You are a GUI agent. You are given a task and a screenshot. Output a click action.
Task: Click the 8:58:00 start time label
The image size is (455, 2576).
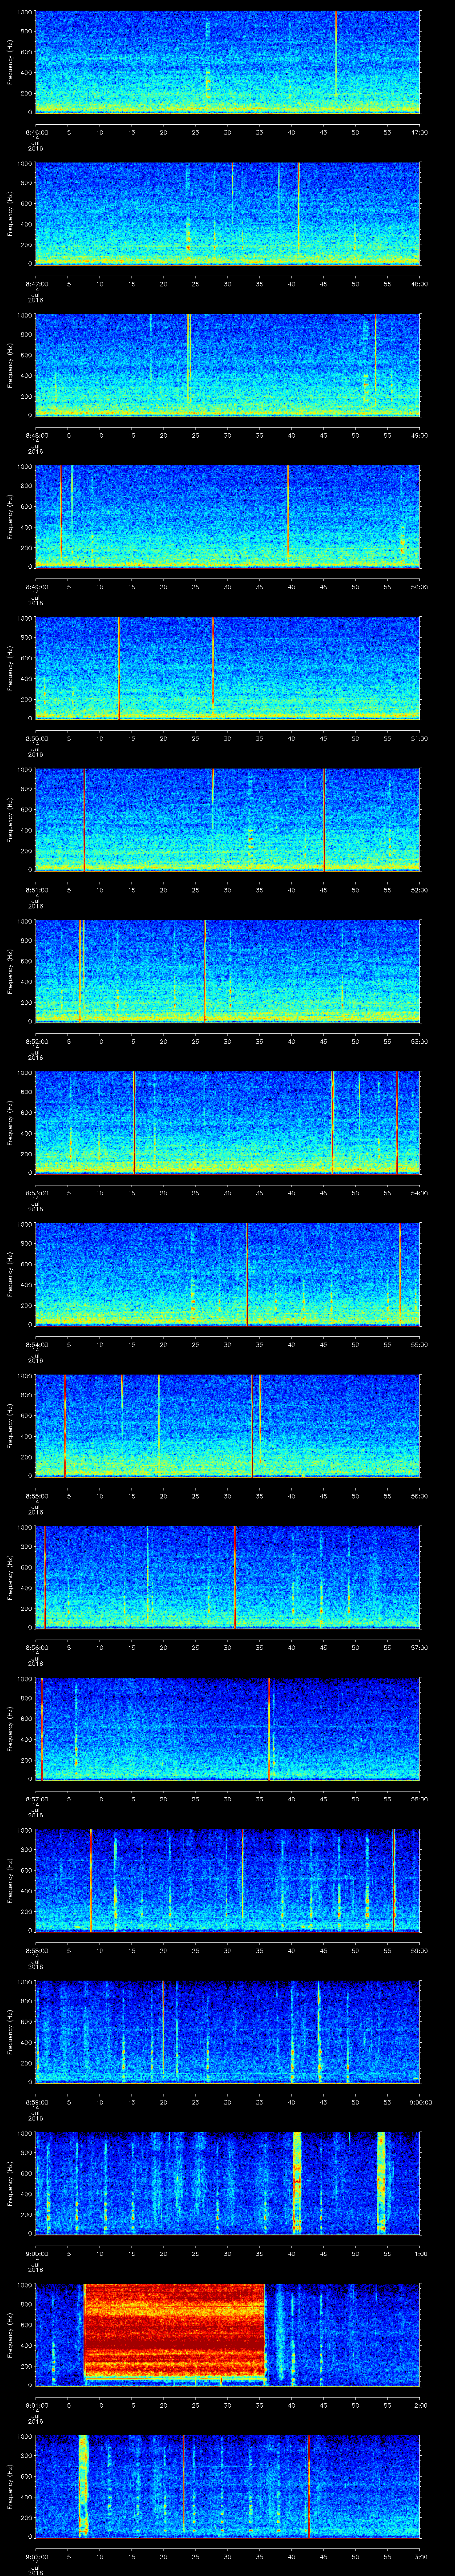[x=36, y=1950]
